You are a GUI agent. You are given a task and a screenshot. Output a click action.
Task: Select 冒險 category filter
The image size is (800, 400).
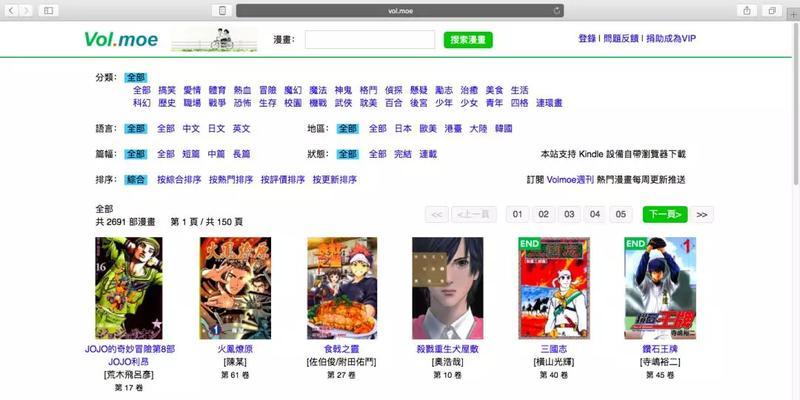coord(268,90)
